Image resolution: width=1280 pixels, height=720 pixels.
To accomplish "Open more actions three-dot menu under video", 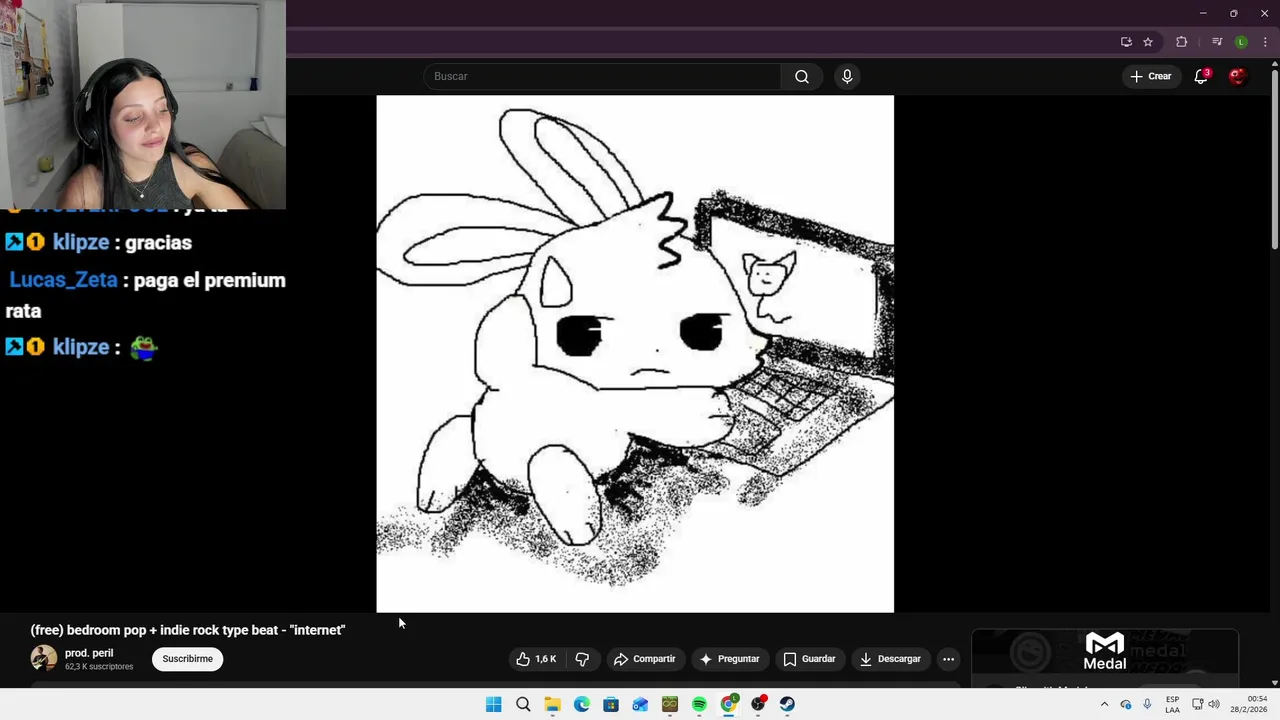I will (x=948, y=659).
